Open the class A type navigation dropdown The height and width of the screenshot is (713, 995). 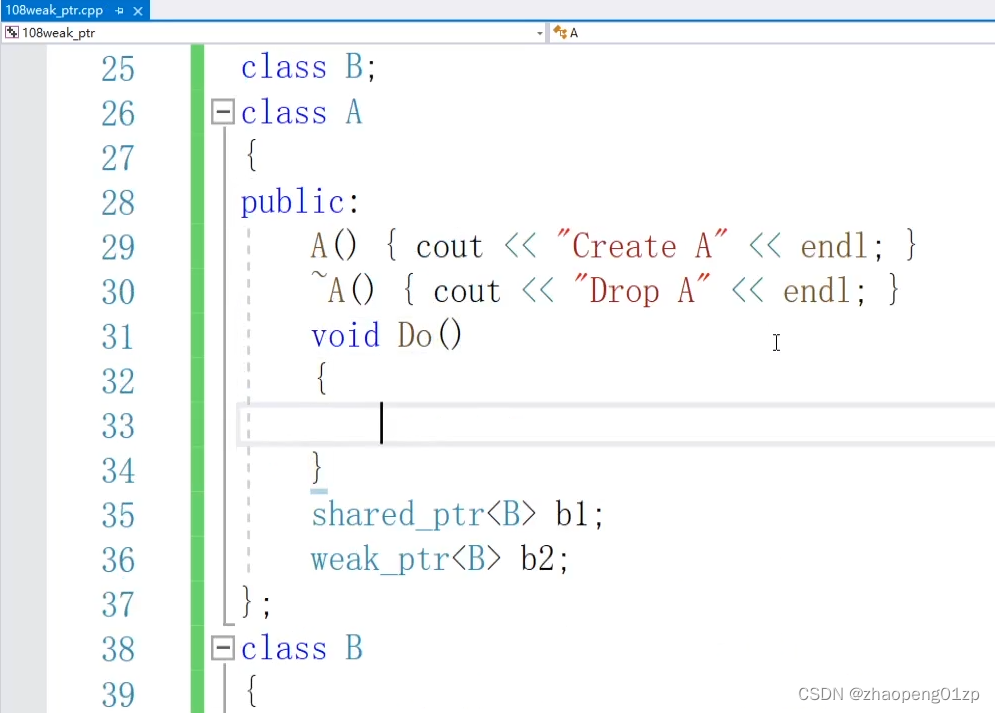point(772,32)
